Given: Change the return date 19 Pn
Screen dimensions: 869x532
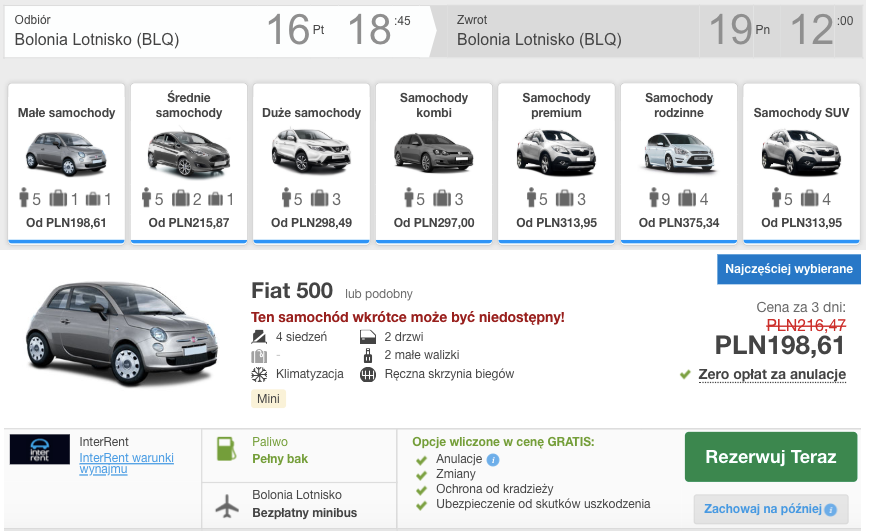Looking at the screenshot, I should 739,30.
